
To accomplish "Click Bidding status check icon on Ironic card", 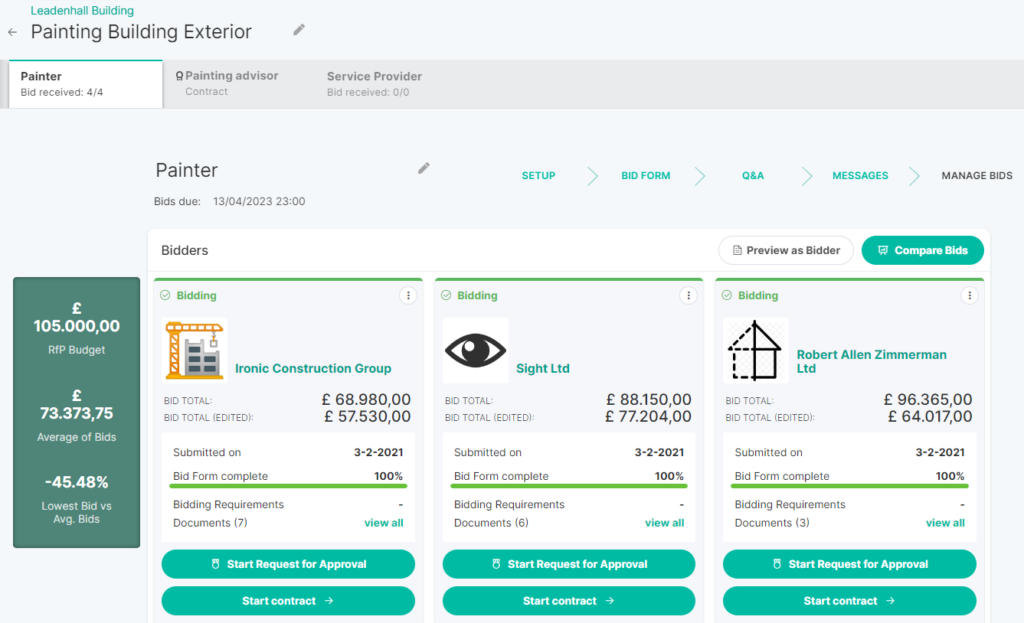I will point(166,295).
